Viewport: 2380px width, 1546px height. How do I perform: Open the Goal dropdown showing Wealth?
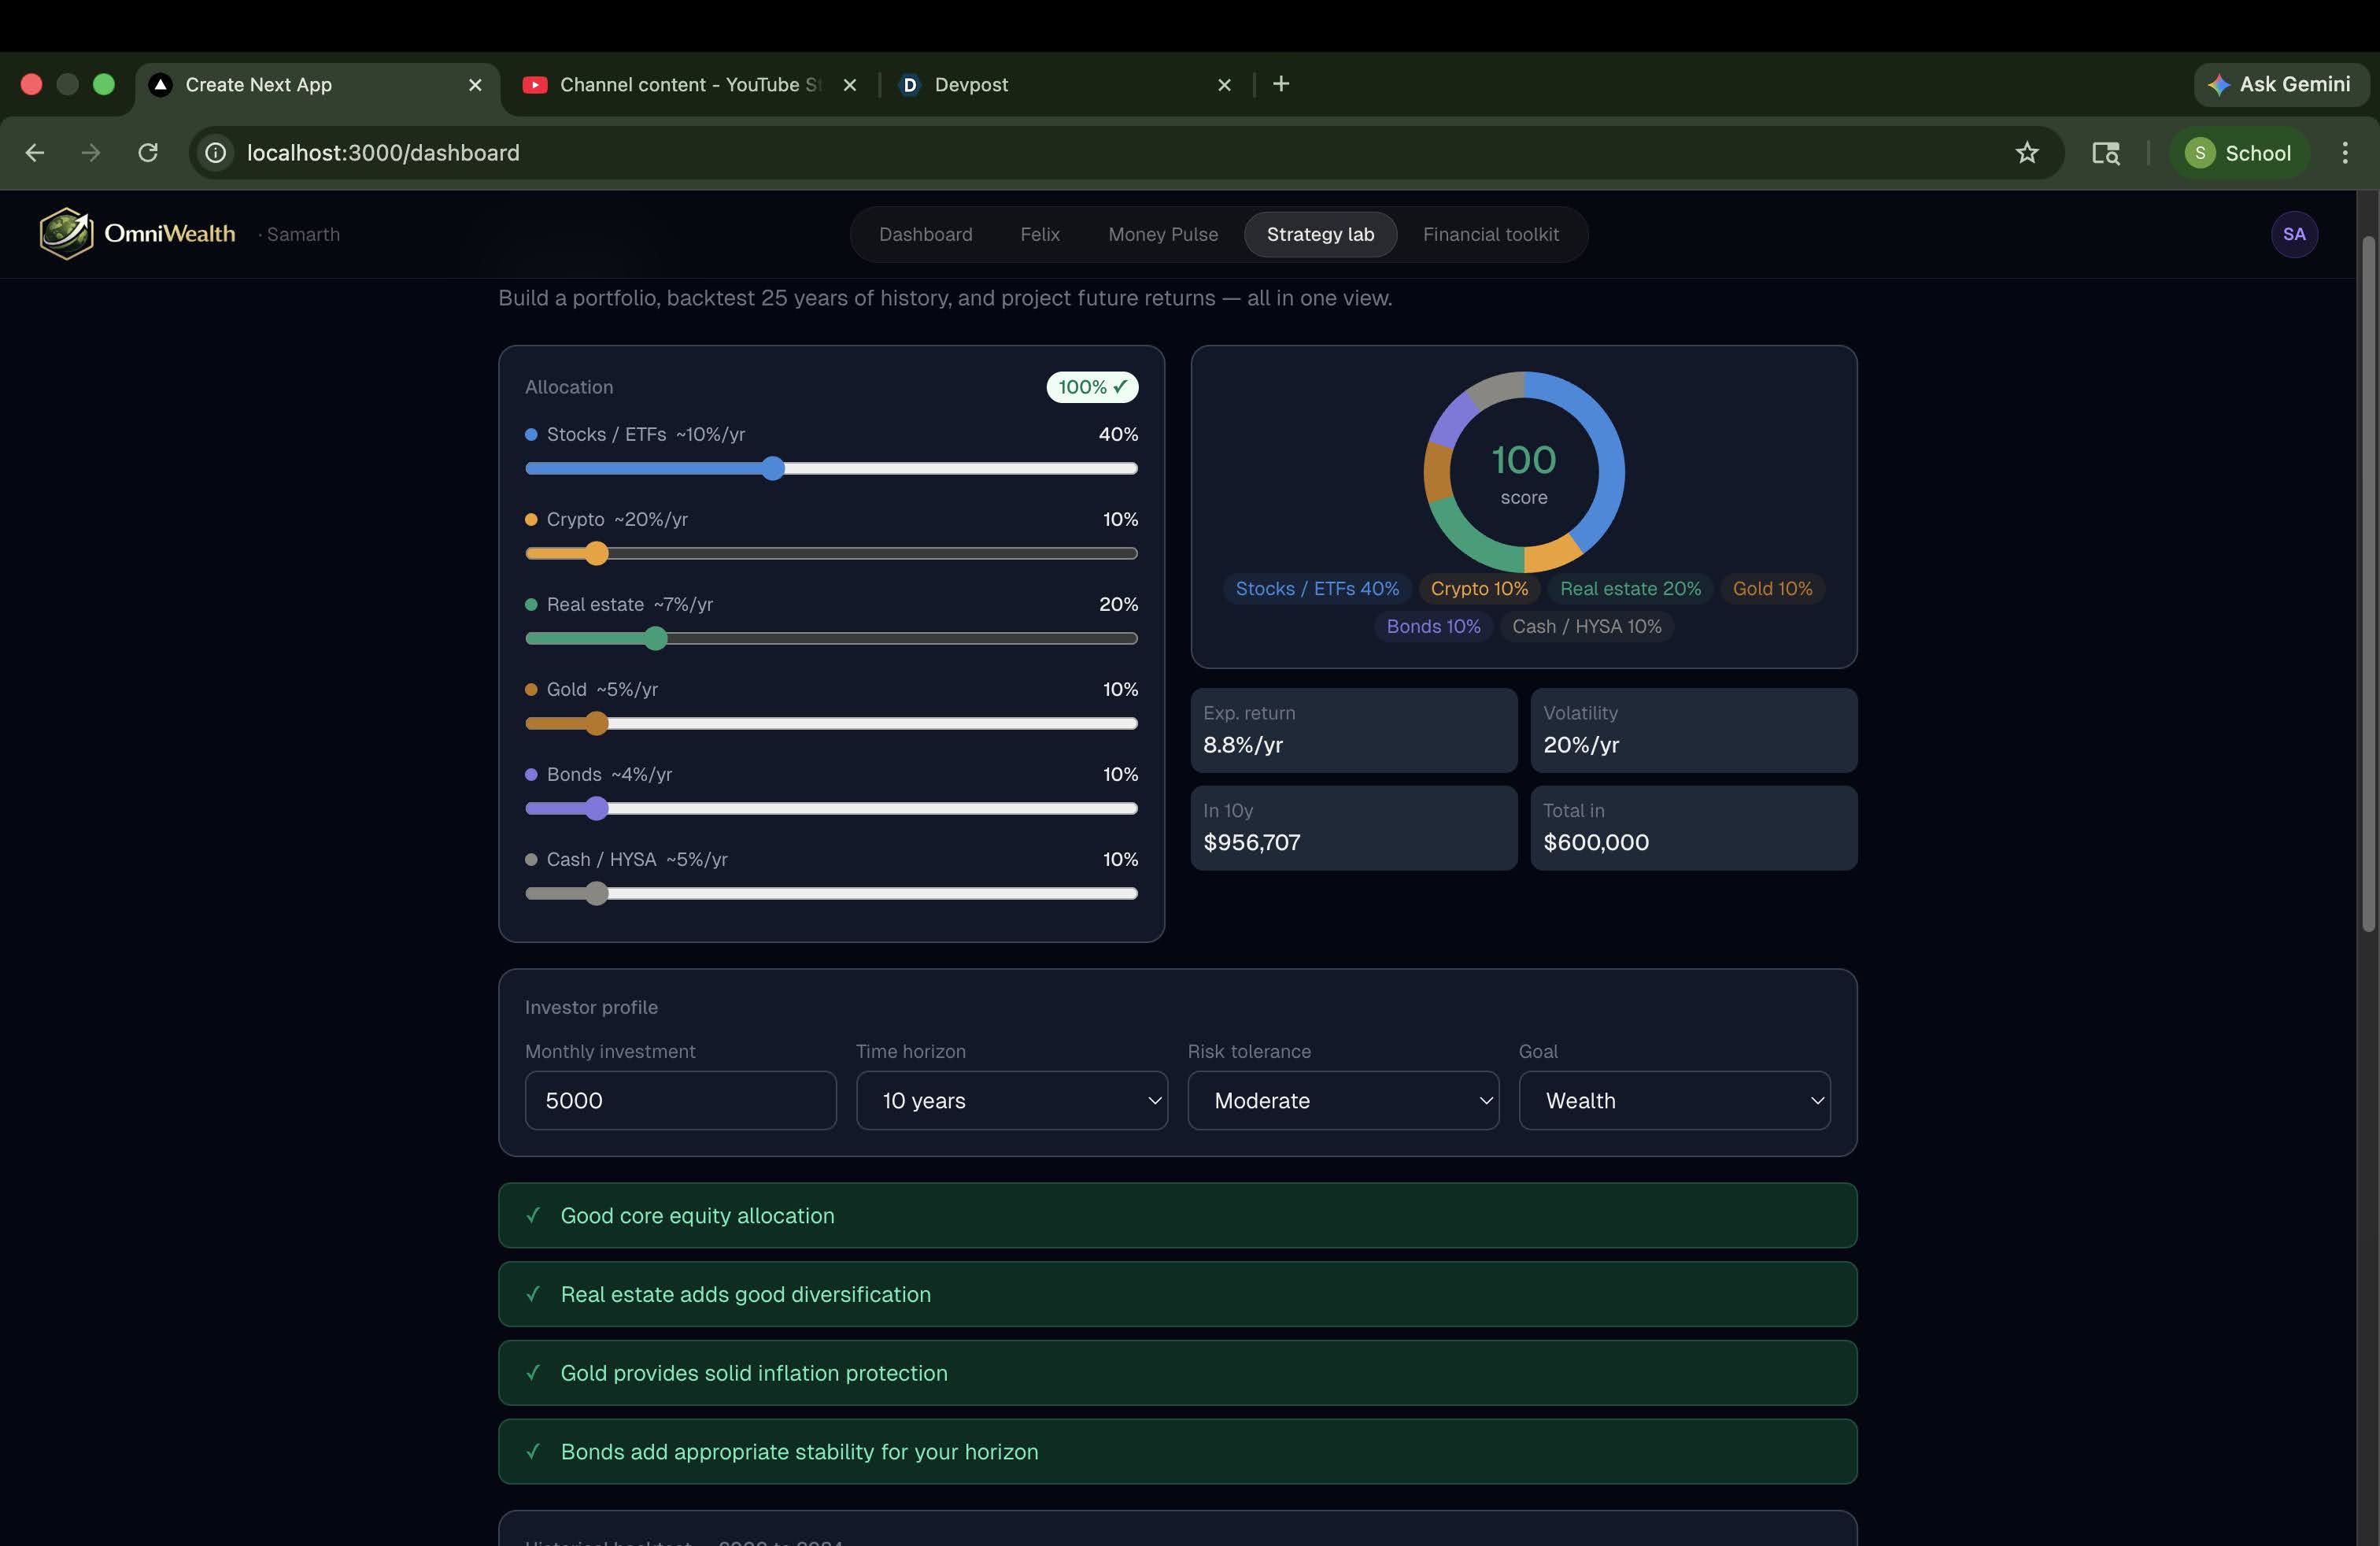pyautogui.click(x=1673, y=1100)
